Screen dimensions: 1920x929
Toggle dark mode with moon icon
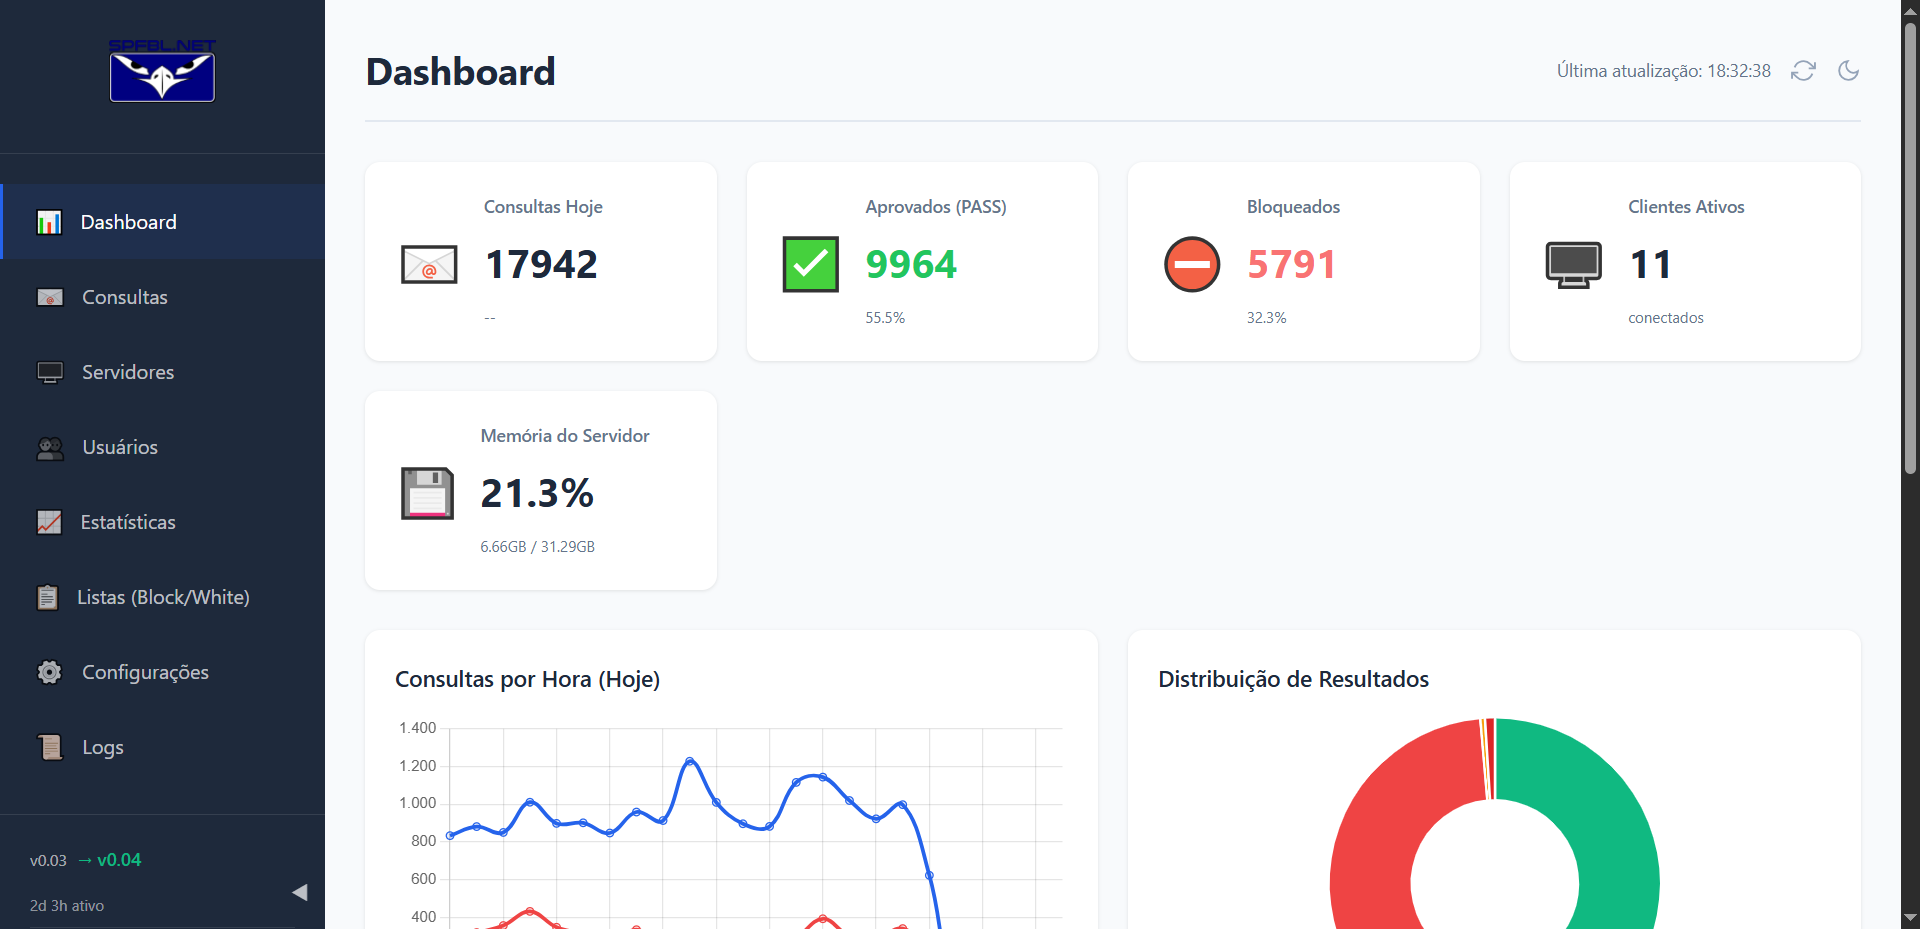pyautogui.click(x=1849, y=71)
